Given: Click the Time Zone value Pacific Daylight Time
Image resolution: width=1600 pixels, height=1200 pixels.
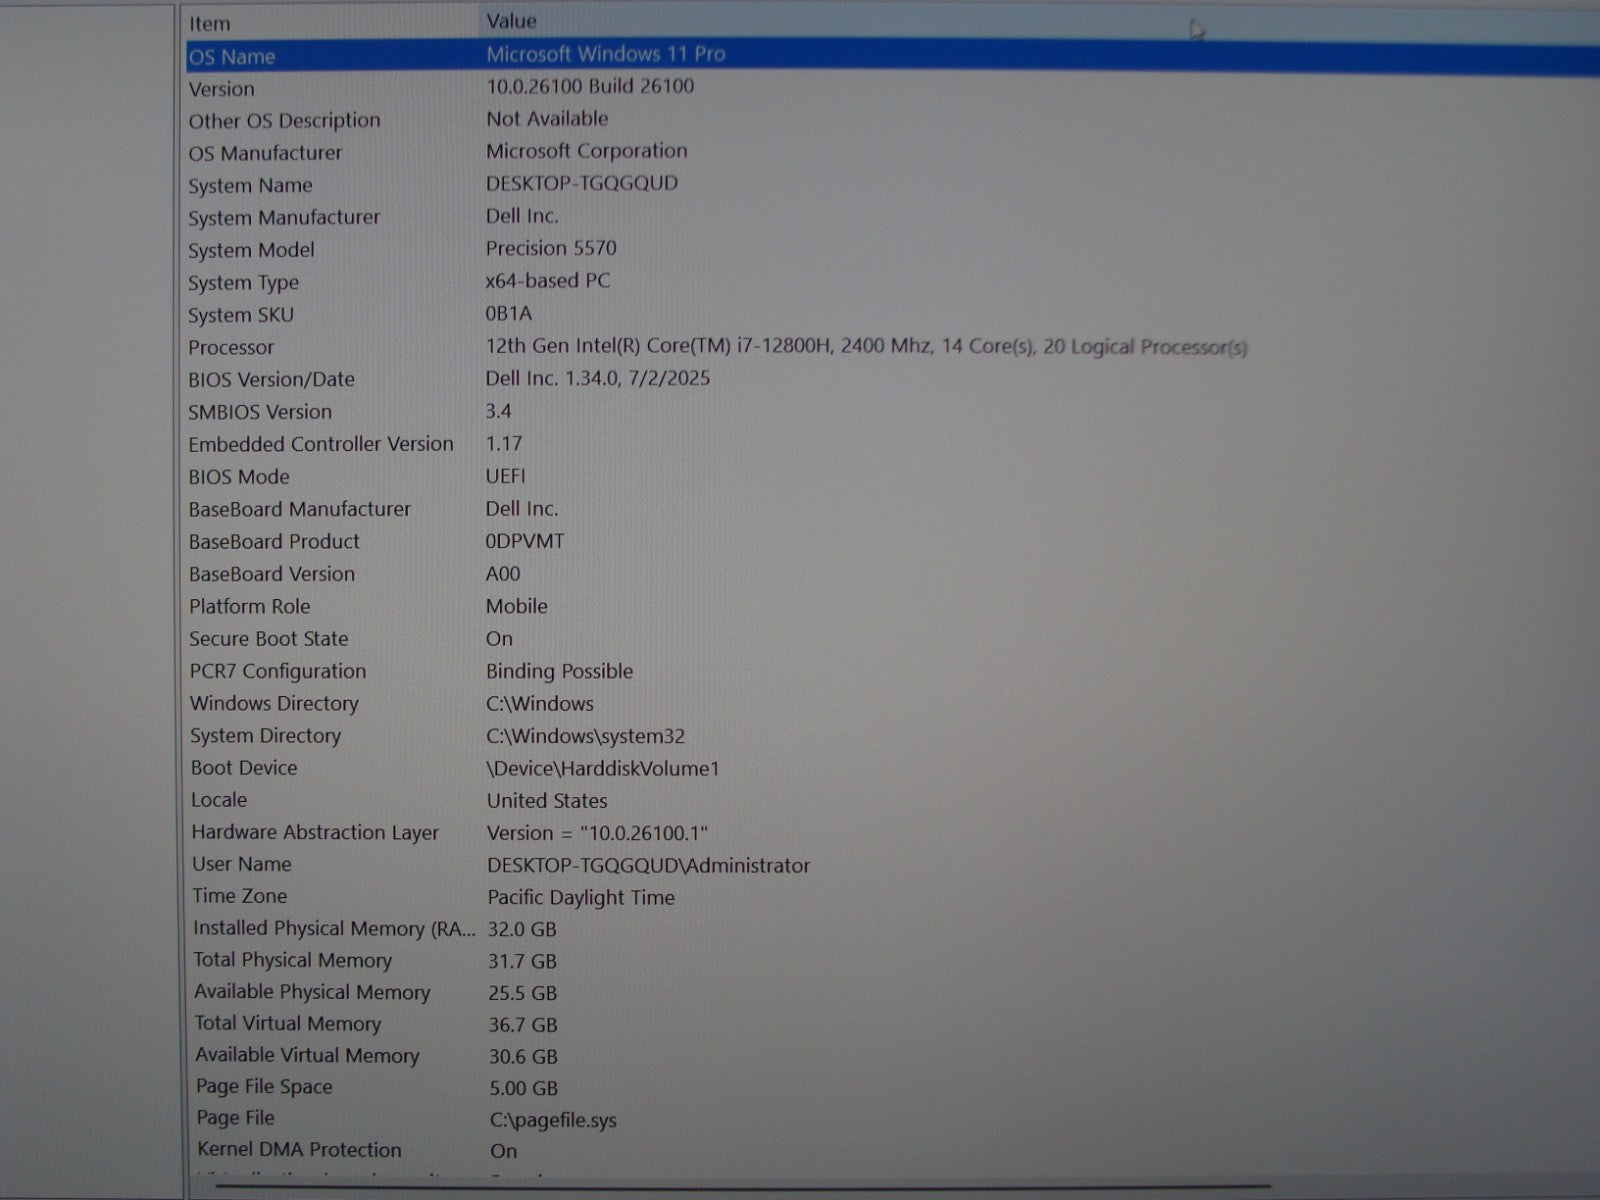Looking at the screenshot, I should tap(581, 898).
